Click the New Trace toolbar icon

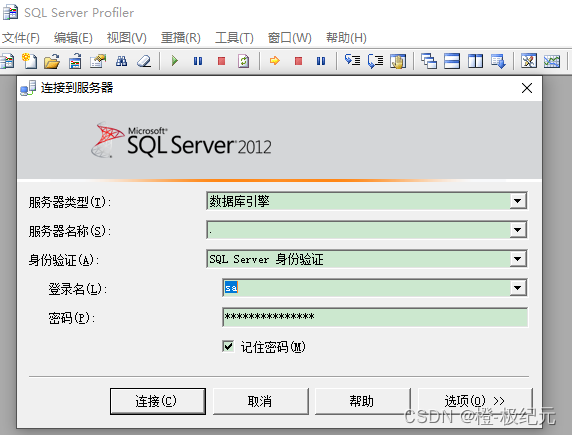click(x=7, y=61)
